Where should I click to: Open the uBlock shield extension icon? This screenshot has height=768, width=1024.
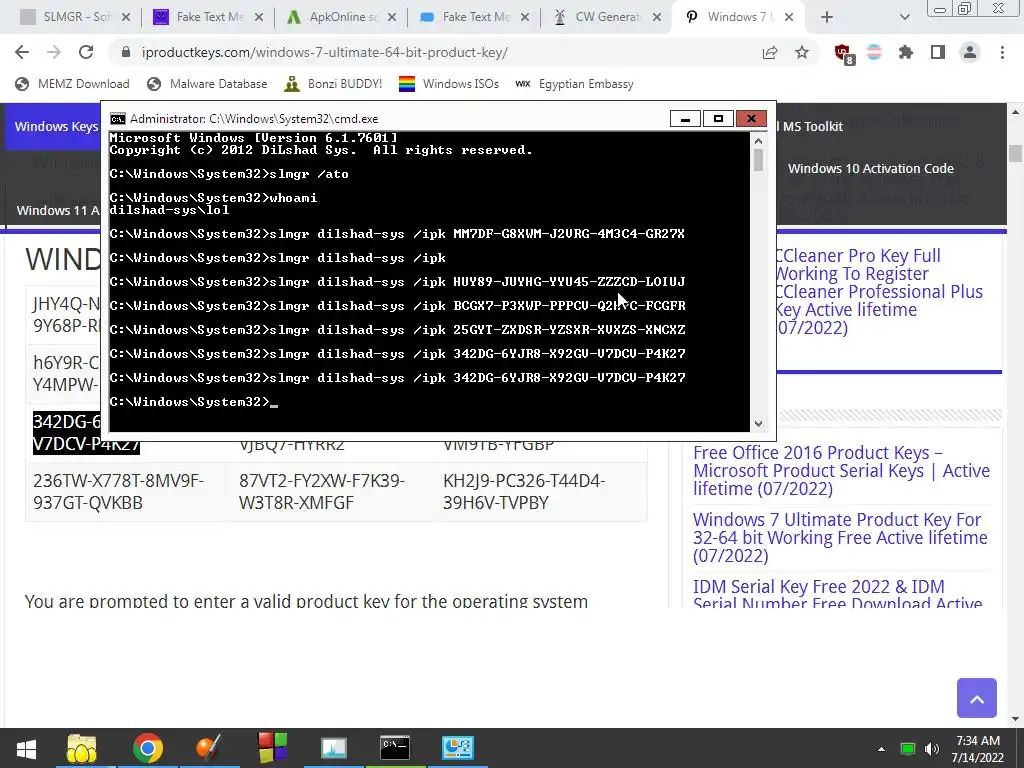tap(843, 53)
